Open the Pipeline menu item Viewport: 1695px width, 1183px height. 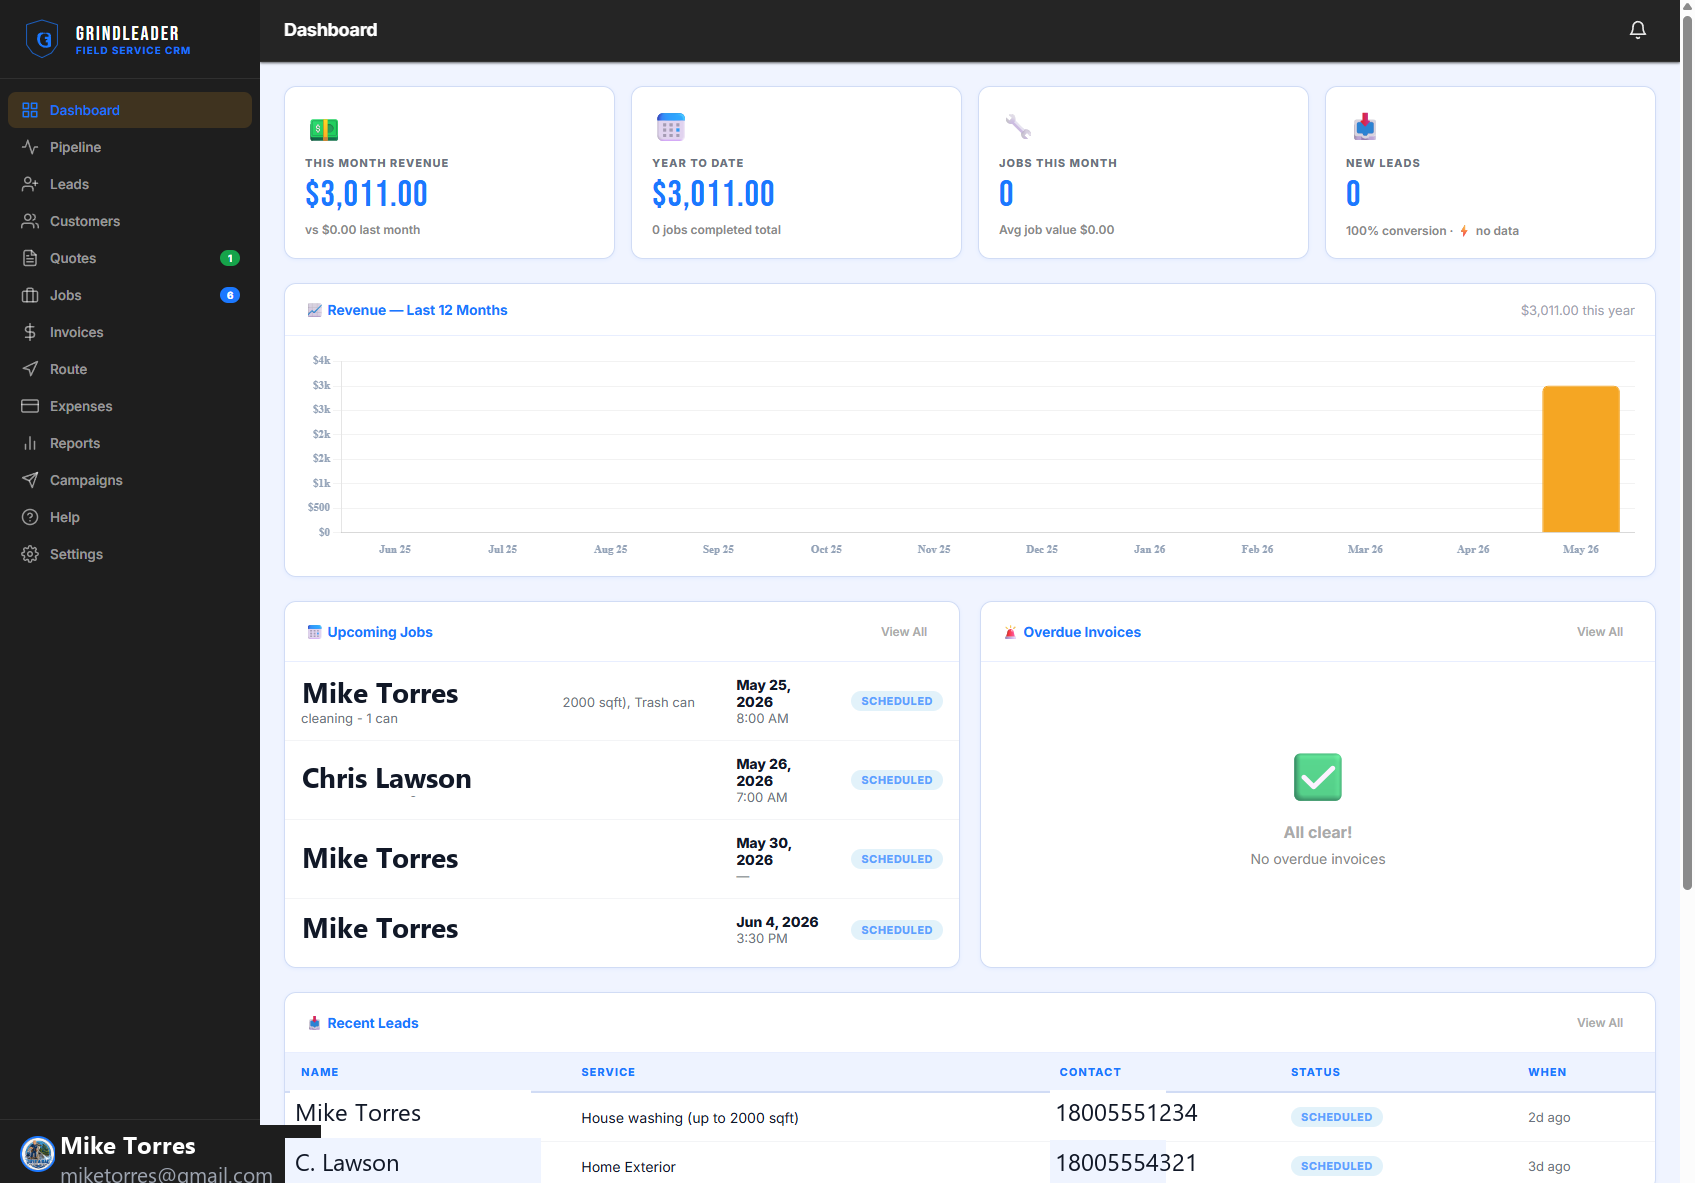coord(130,147)
